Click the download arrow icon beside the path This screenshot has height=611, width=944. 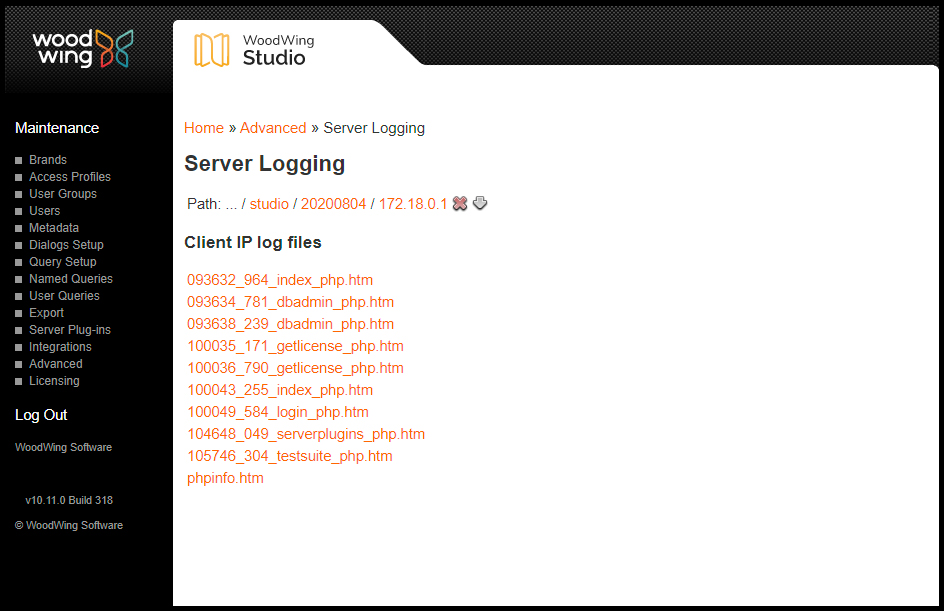pyautogui.click(x=480, y=204)
